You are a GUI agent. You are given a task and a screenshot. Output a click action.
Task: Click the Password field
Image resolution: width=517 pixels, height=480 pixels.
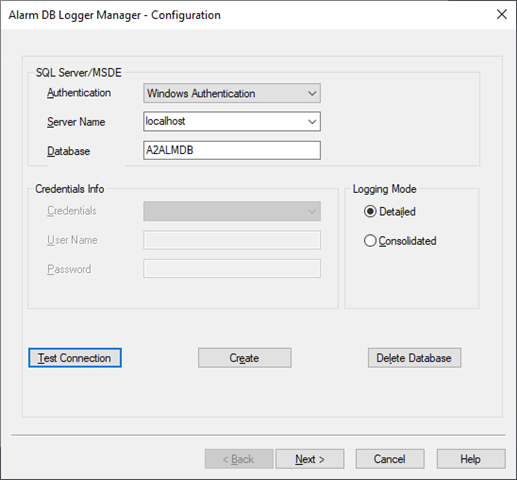[x=232, y=269]
